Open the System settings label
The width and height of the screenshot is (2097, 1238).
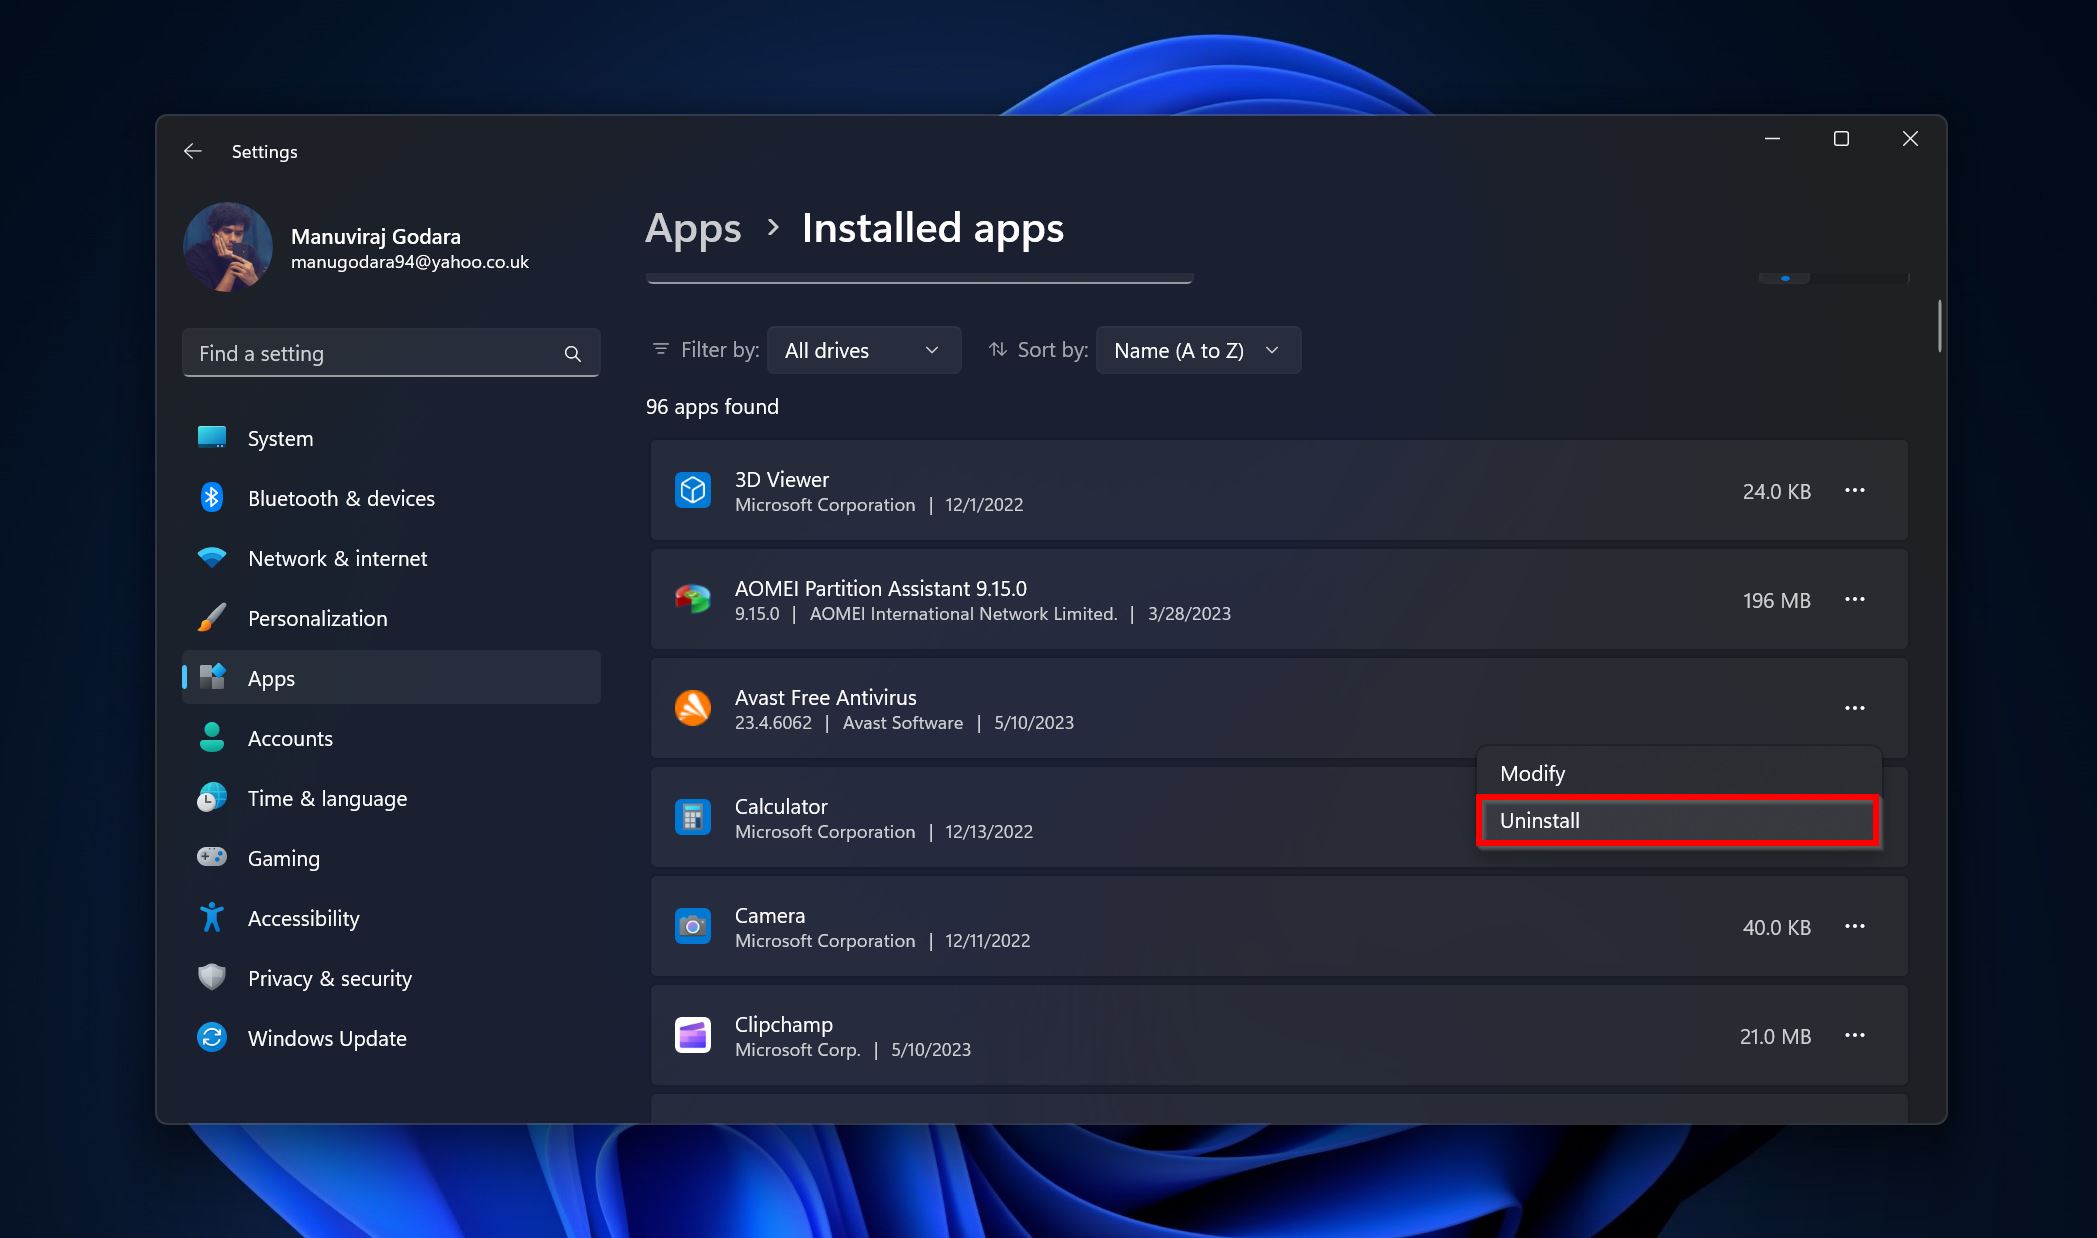(x=280, y=439)
